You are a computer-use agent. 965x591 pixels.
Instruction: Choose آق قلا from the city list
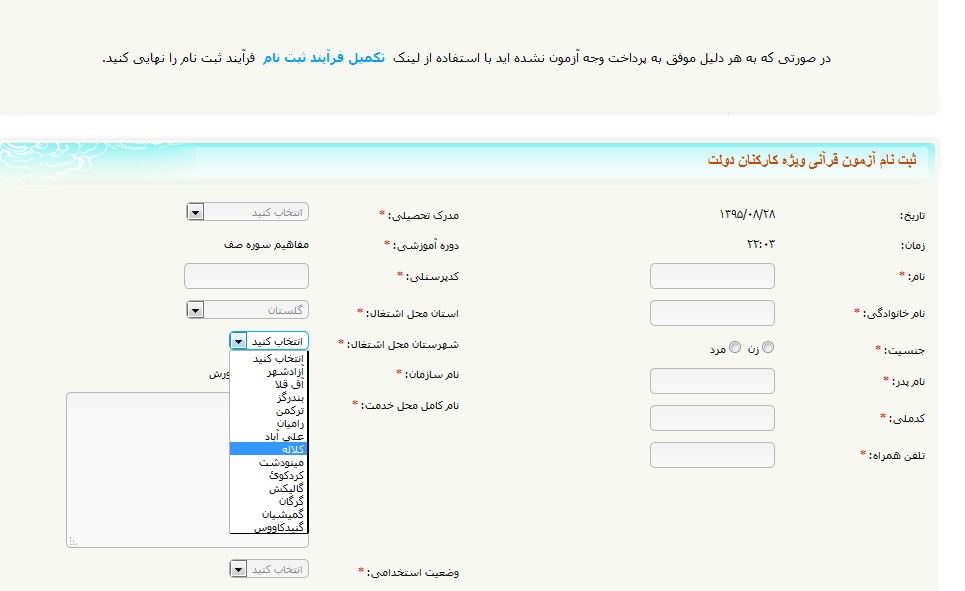268,384
